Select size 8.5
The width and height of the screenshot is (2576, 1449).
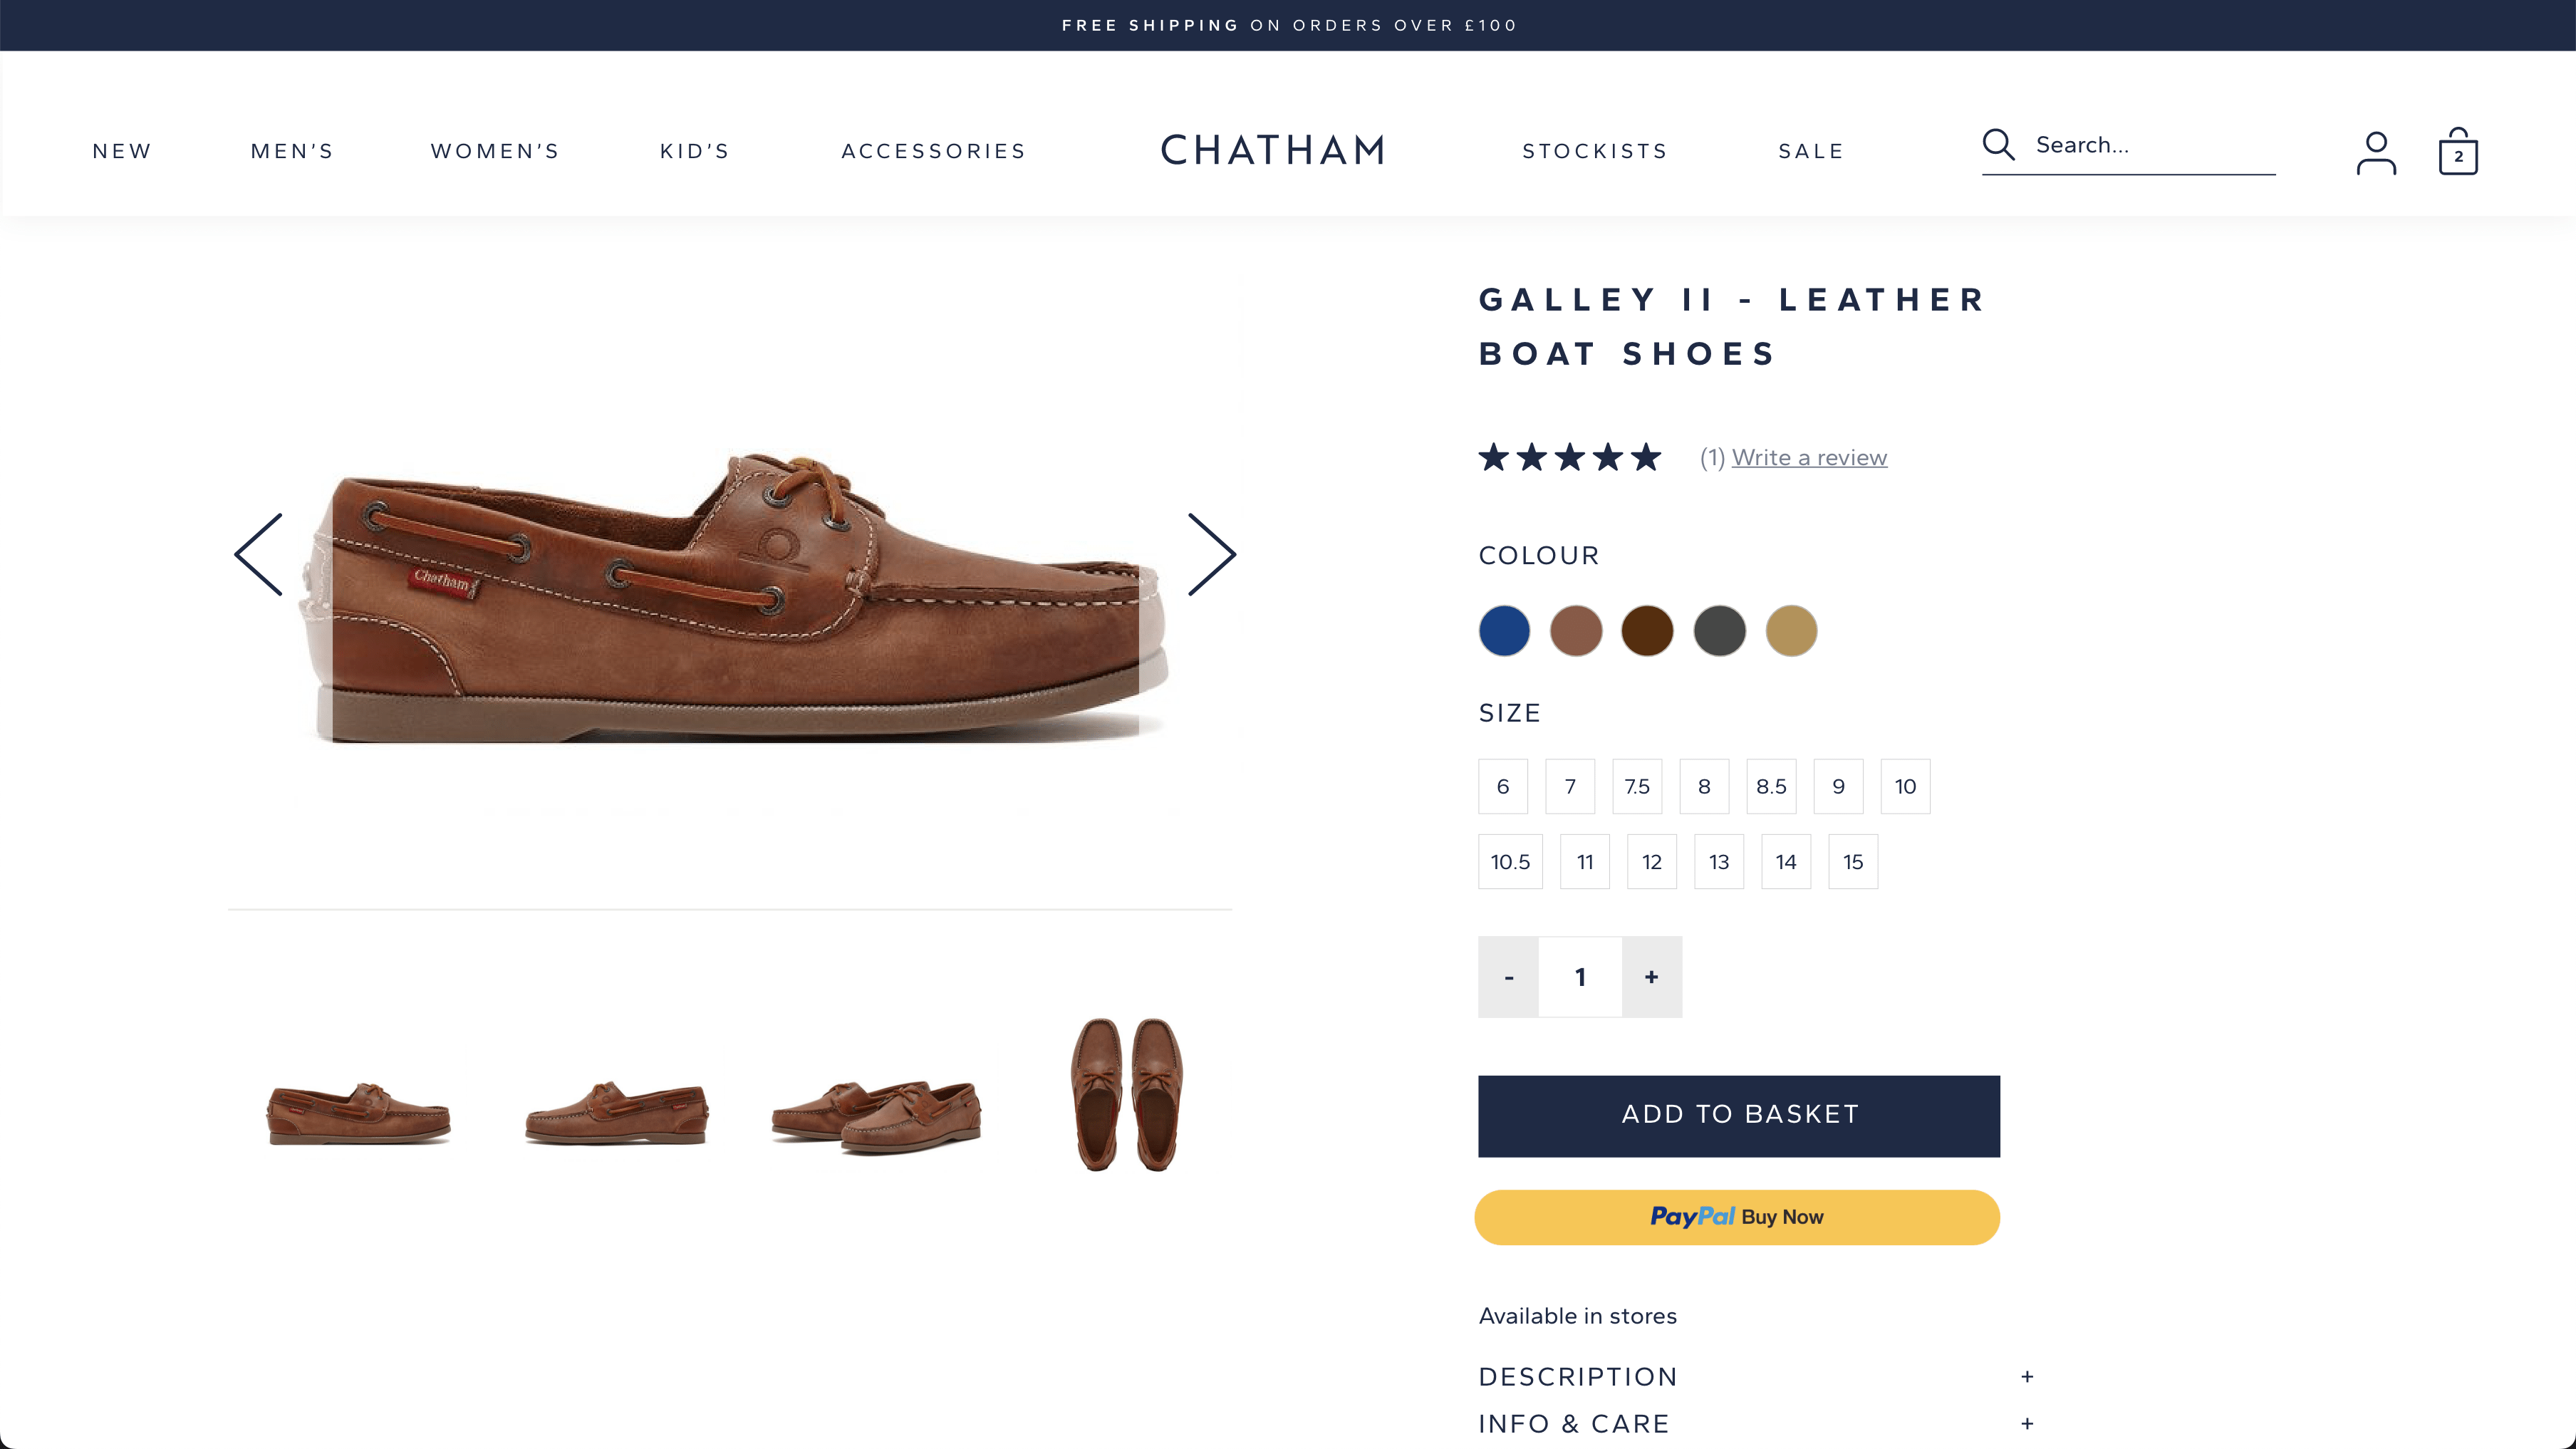[x=1771, y=787]
